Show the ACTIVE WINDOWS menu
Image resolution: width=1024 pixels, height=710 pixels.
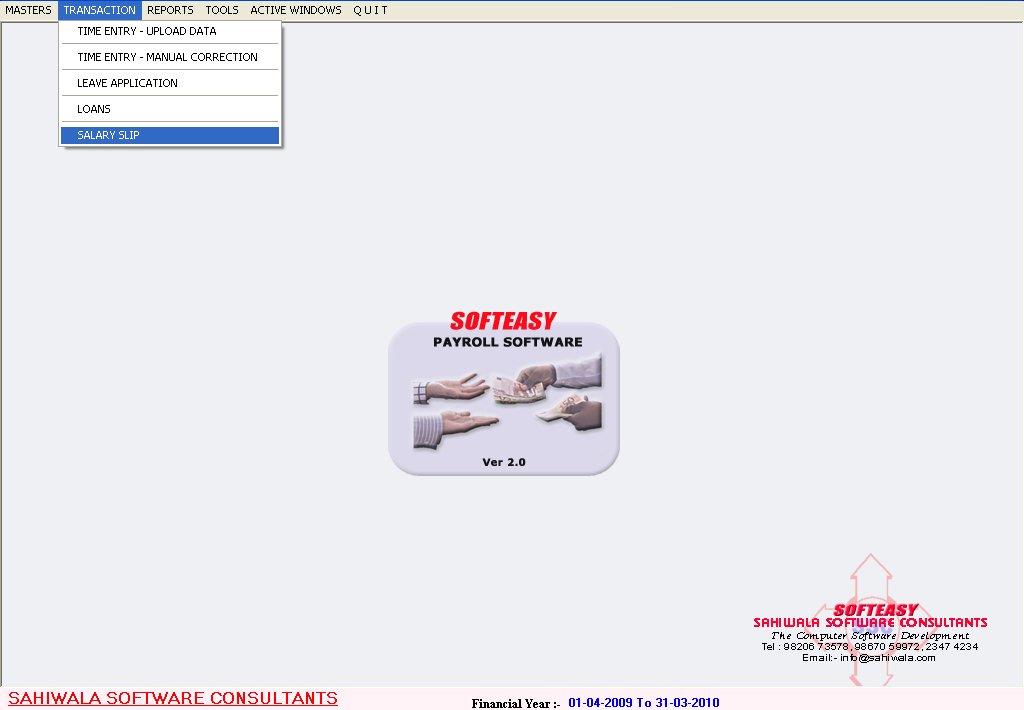(295, 10)
